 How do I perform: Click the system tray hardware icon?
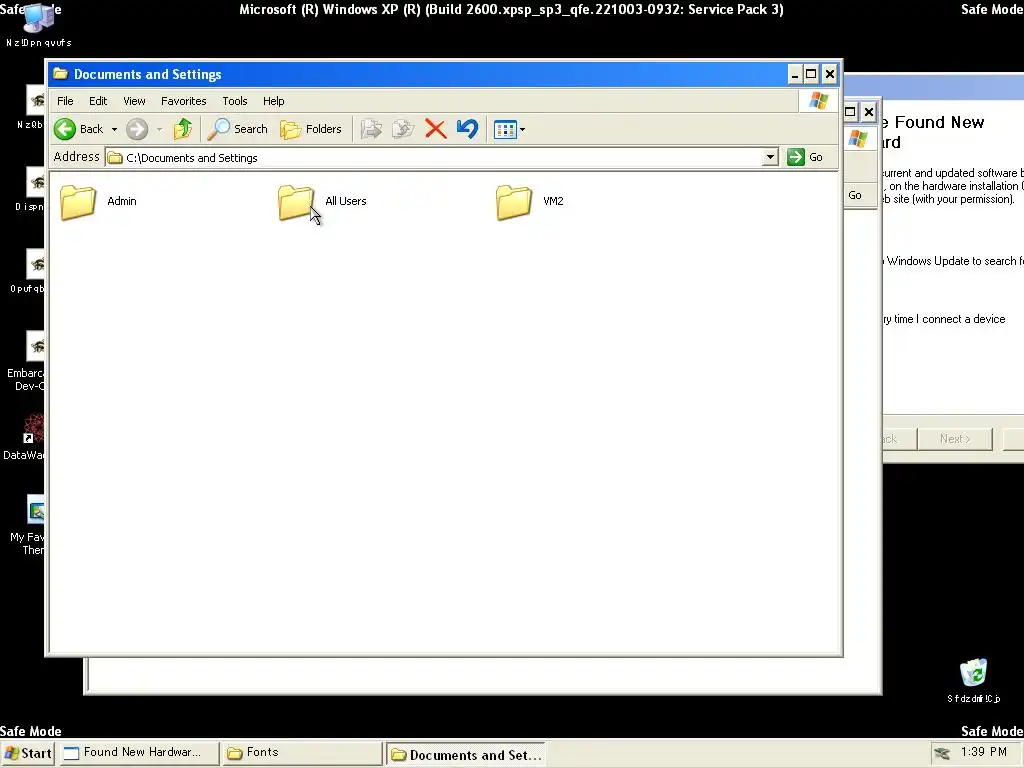coord(942,754)
